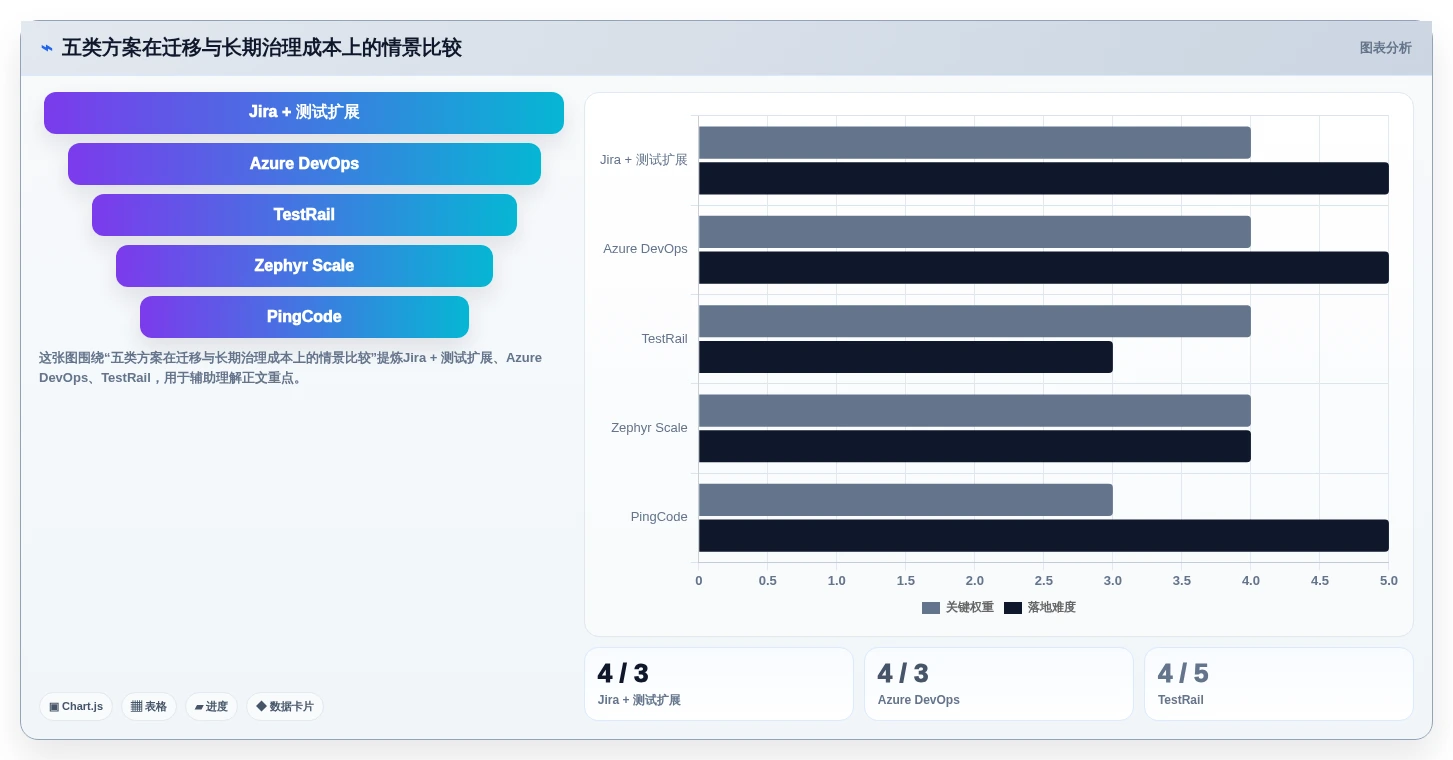
Task: Select the TestRail funnel bar
Action: coord(304,215)
